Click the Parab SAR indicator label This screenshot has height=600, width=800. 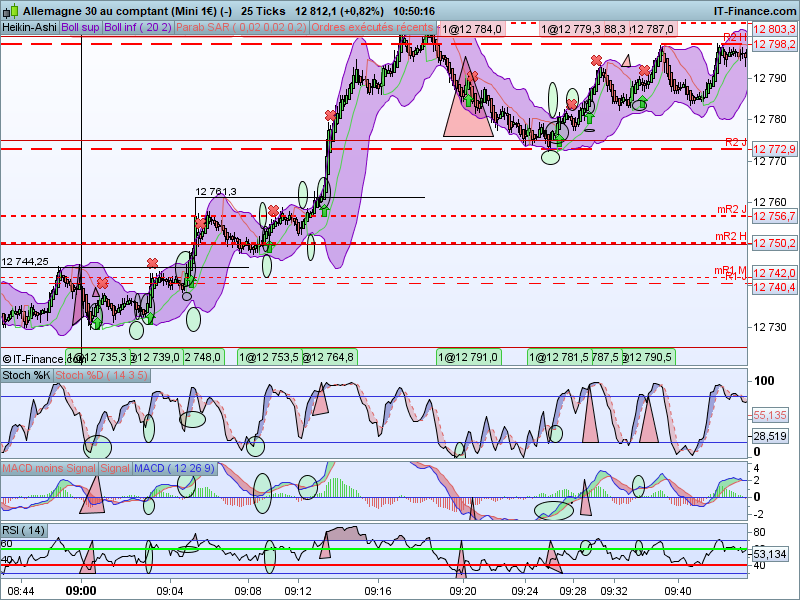click(x=241, y=27)
